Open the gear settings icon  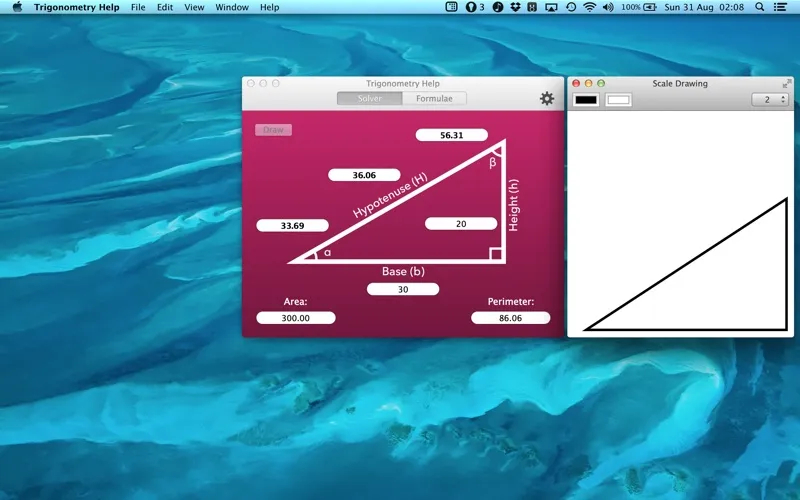(x=547, y=98)
